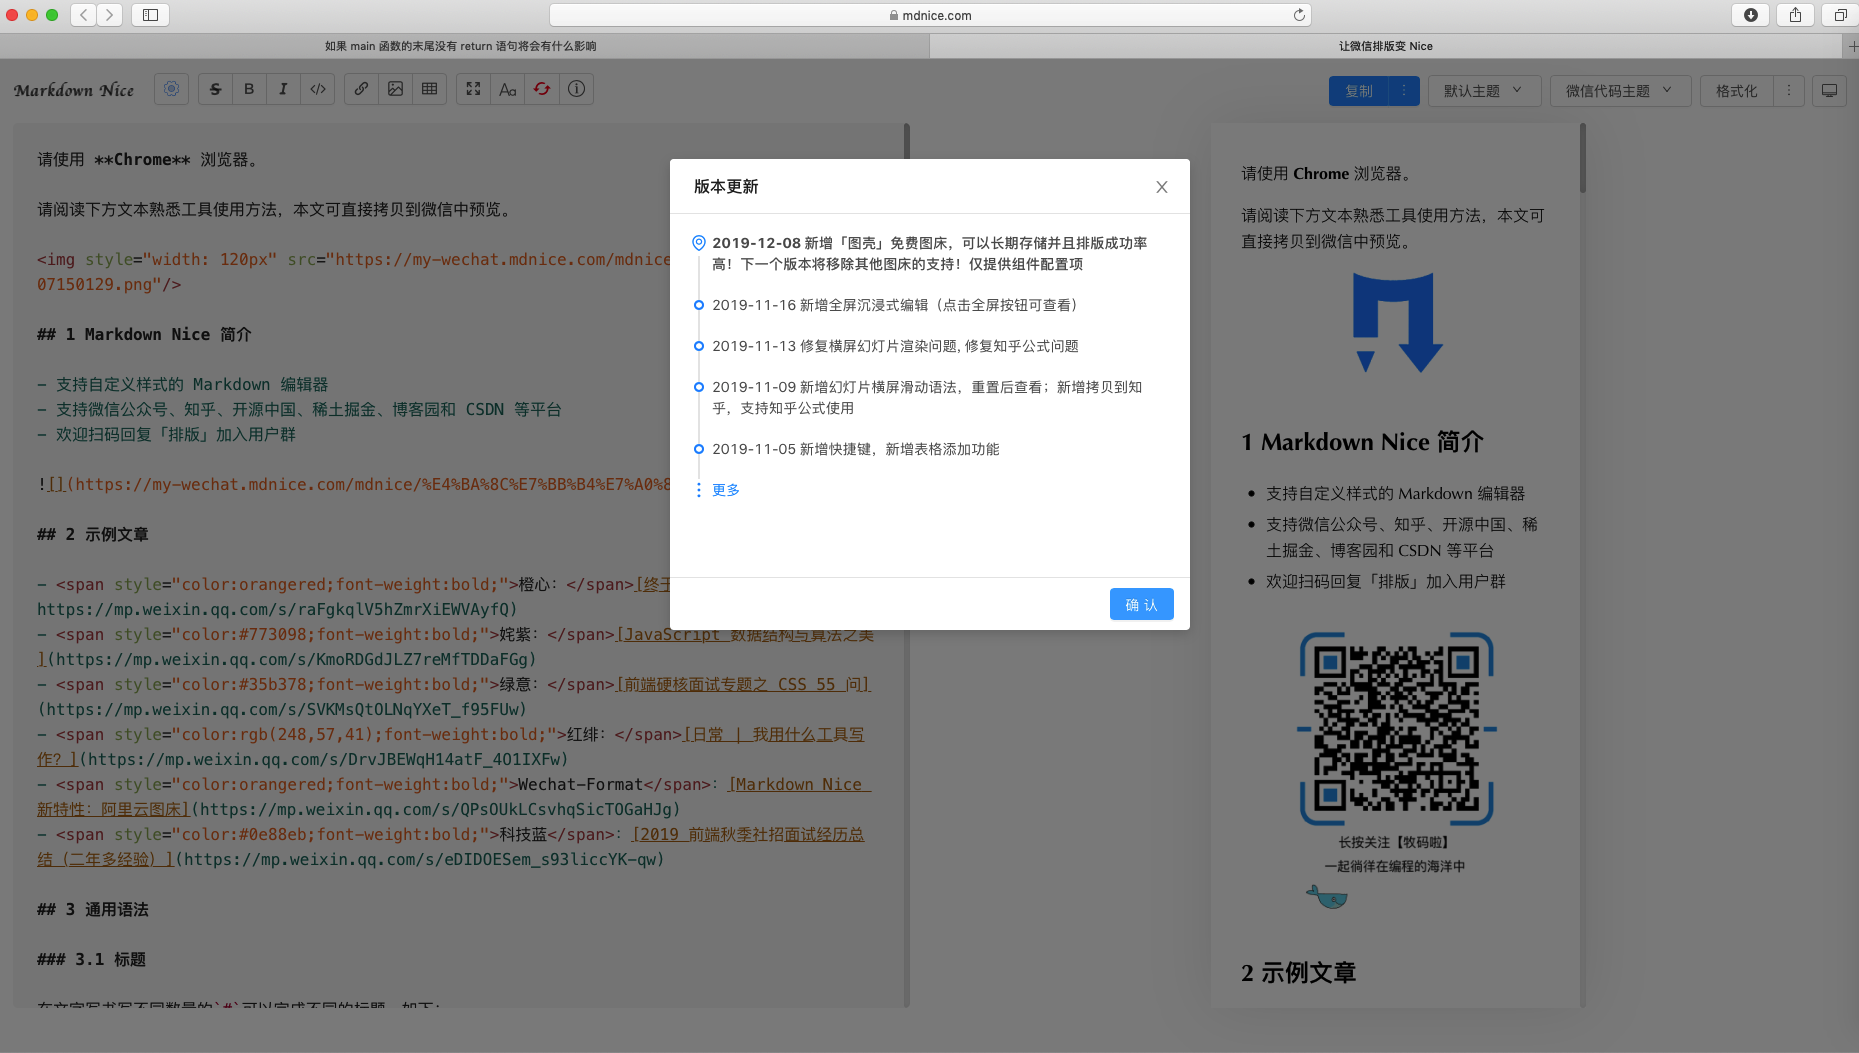
Task: Click the '## 1 Markdown Nice 简介' editor line
Action: tap(144, 334)
